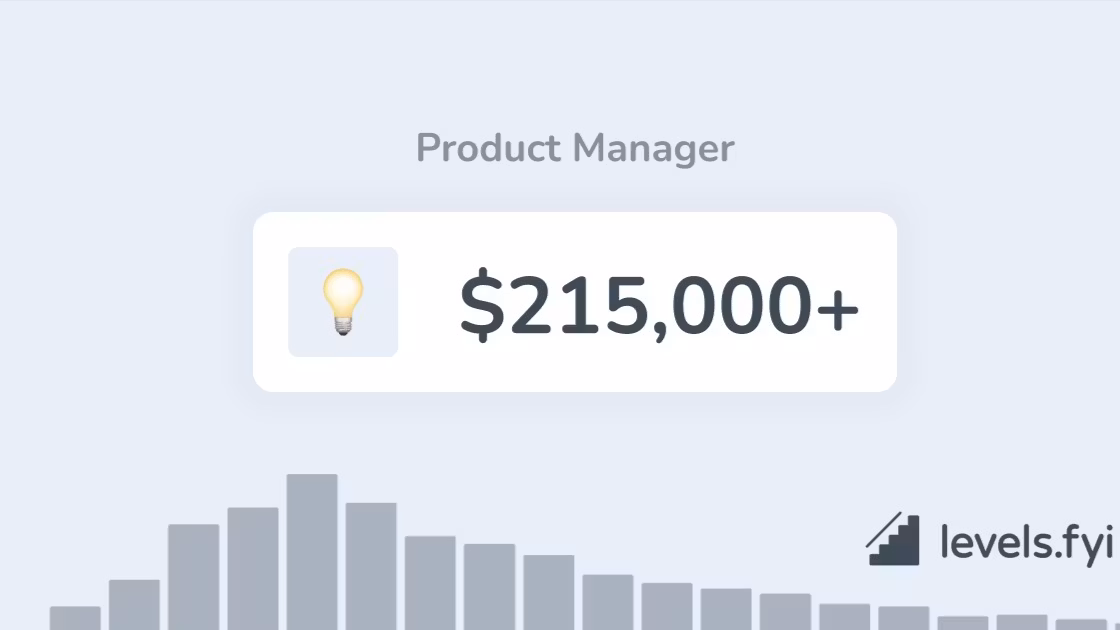Image resolution: width=1120 pixels, height=630 pixels.
Task: Choose the fourteenth histogram bar from left
Action: [x=844, y=616]
